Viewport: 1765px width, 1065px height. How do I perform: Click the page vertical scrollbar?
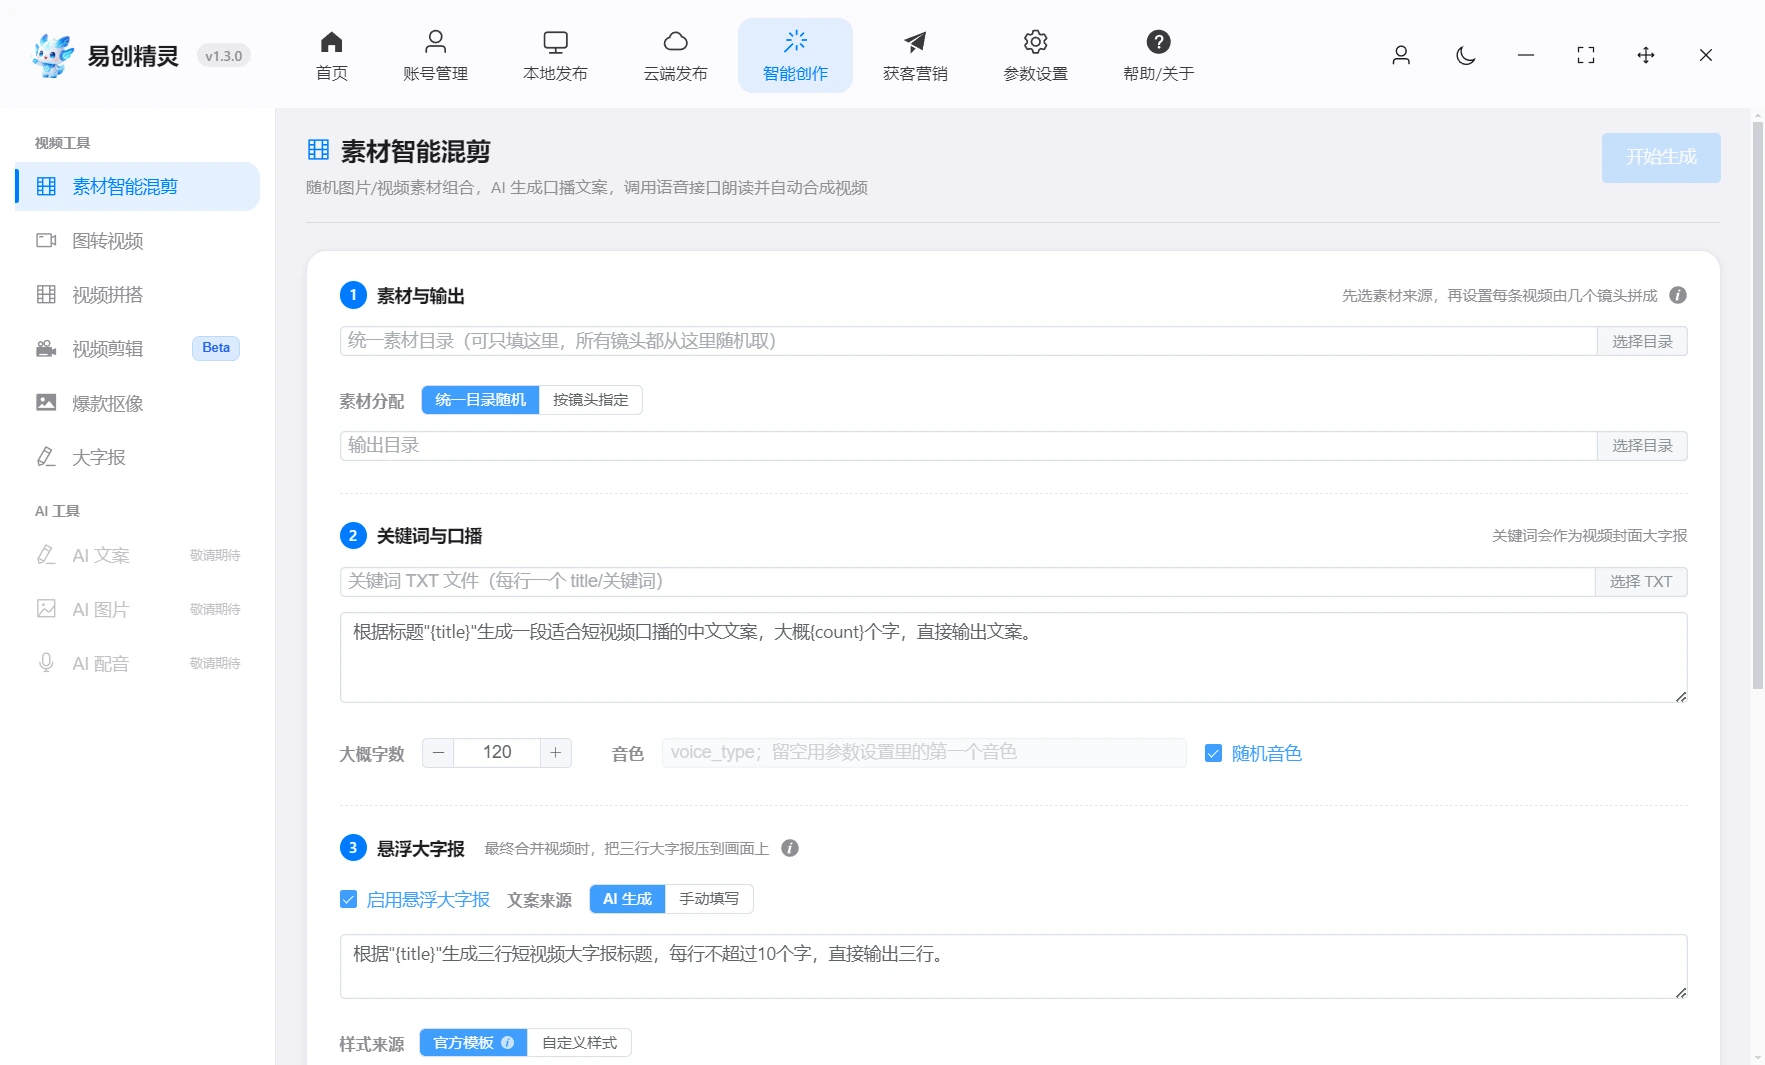click(1758, 405)
